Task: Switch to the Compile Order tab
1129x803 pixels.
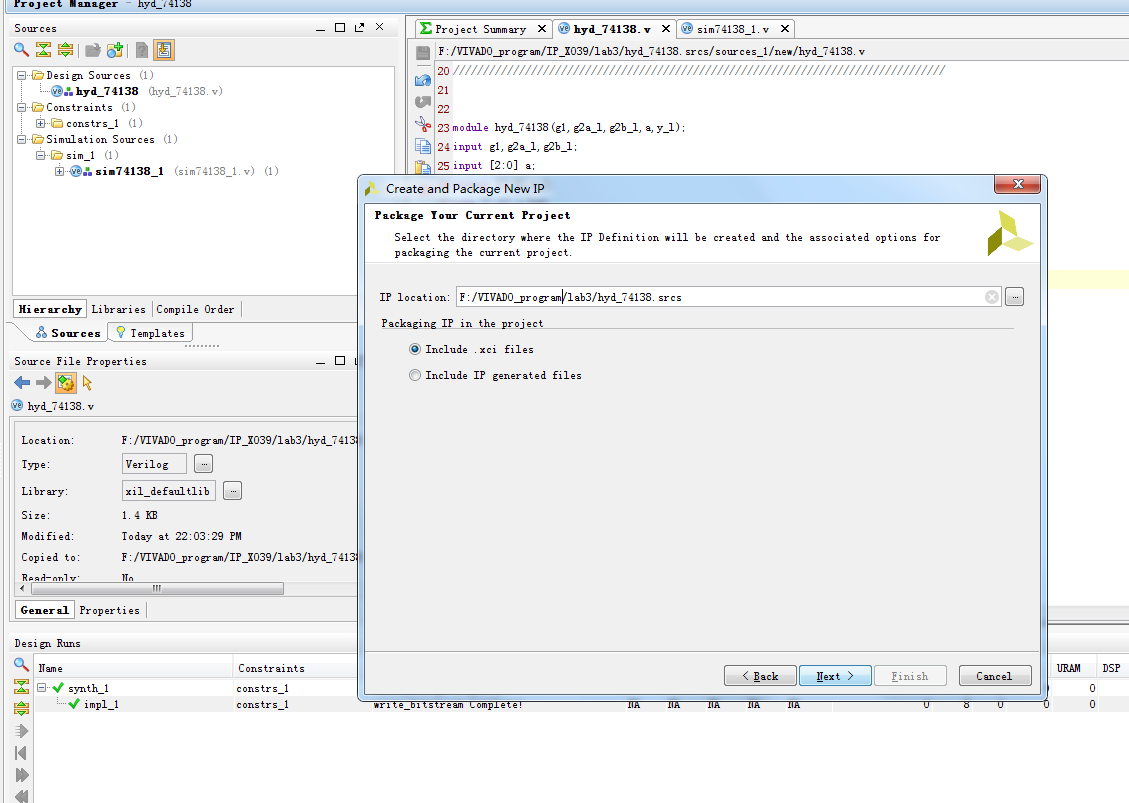Action: (197, 309)
